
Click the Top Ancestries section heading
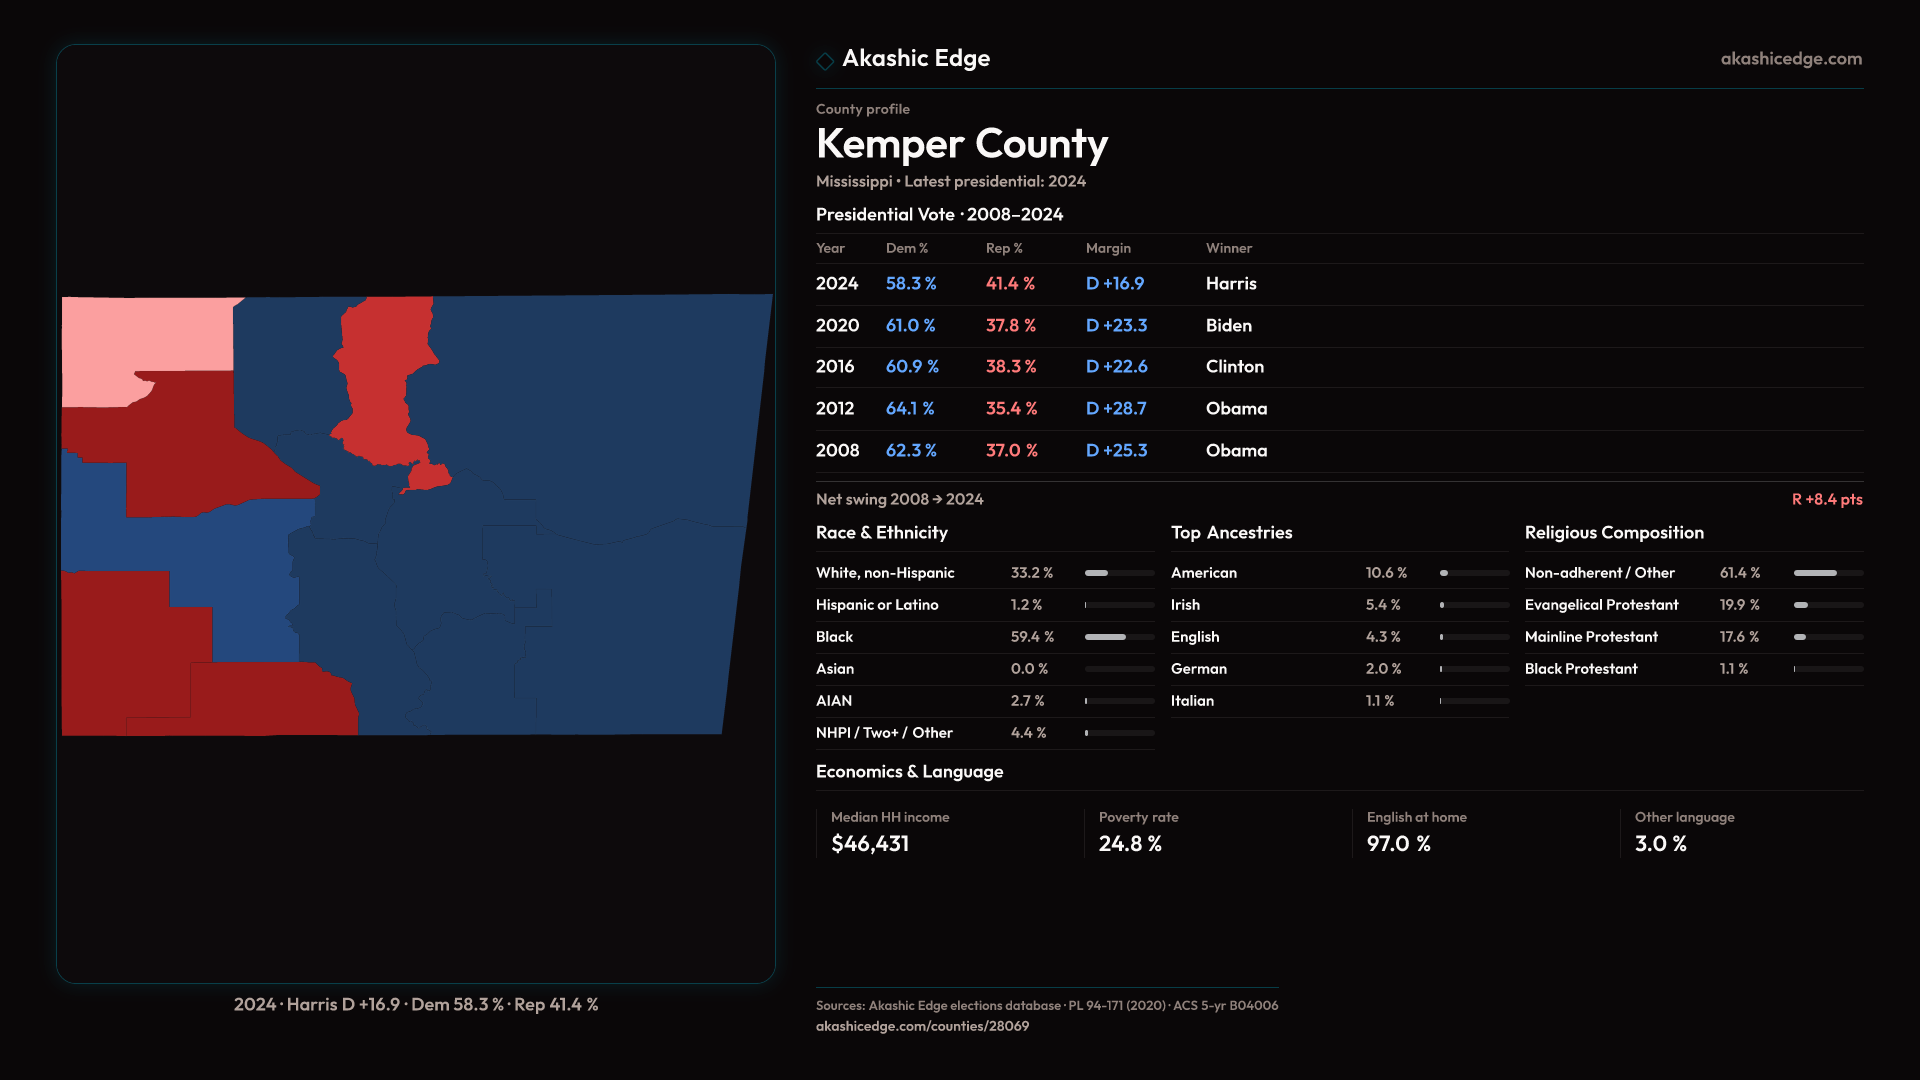click(1231, 533)
